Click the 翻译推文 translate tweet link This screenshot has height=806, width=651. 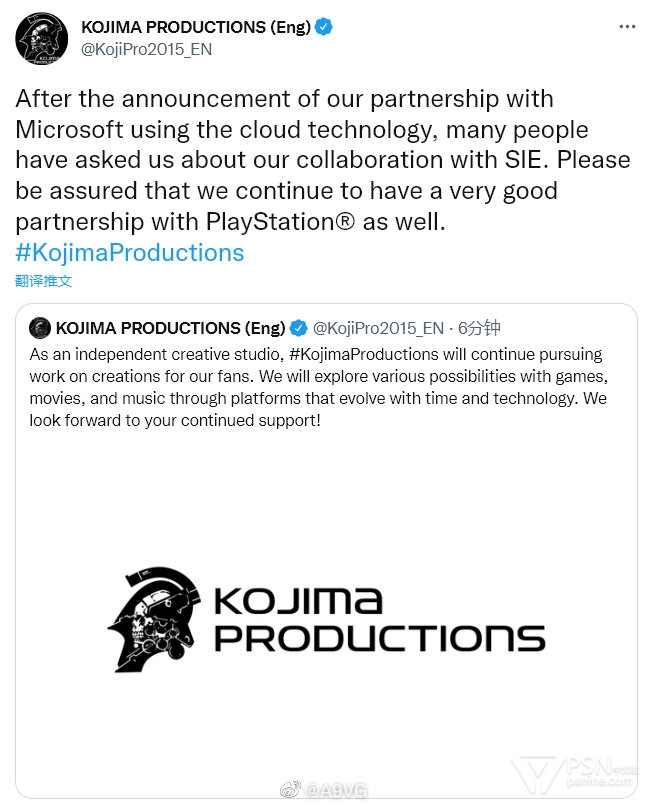click(44, 281)
